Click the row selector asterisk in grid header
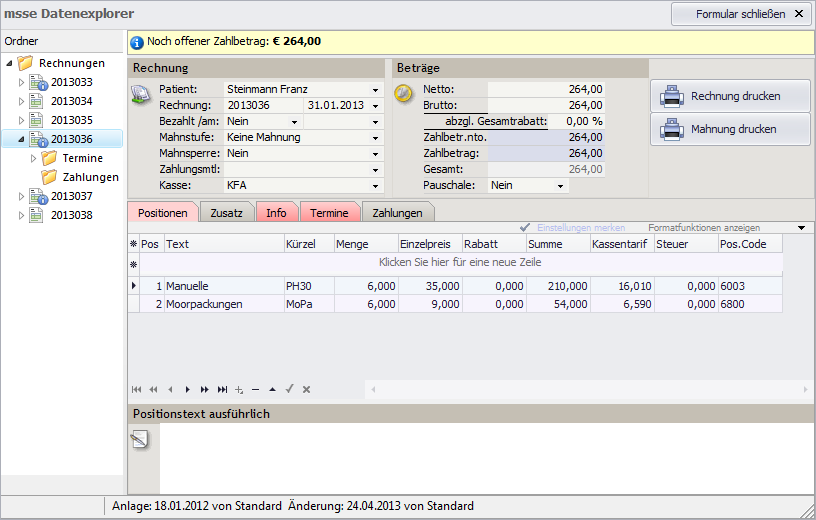Viewport: 816px width, 520px height. [134, 244]
